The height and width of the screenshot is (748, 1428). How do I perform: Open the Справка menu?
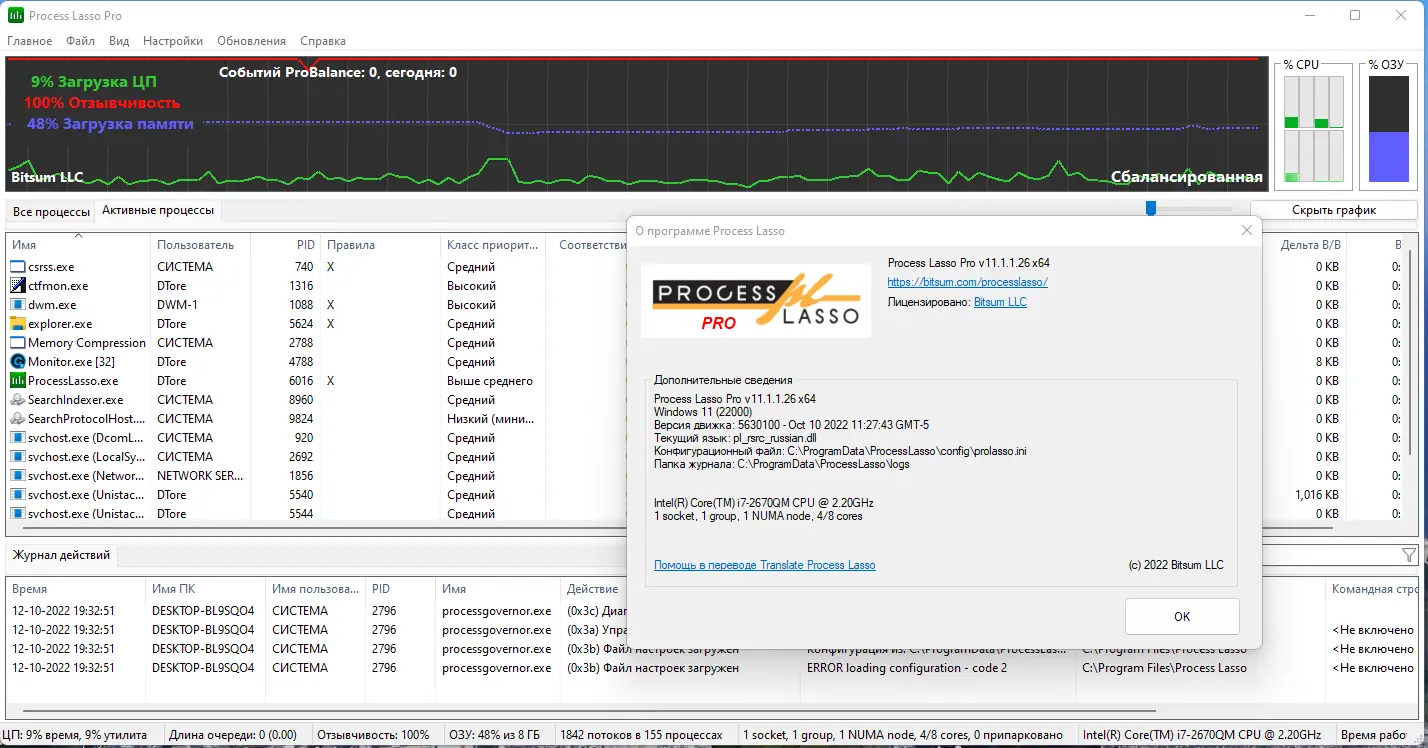click(x=323, y=41)
